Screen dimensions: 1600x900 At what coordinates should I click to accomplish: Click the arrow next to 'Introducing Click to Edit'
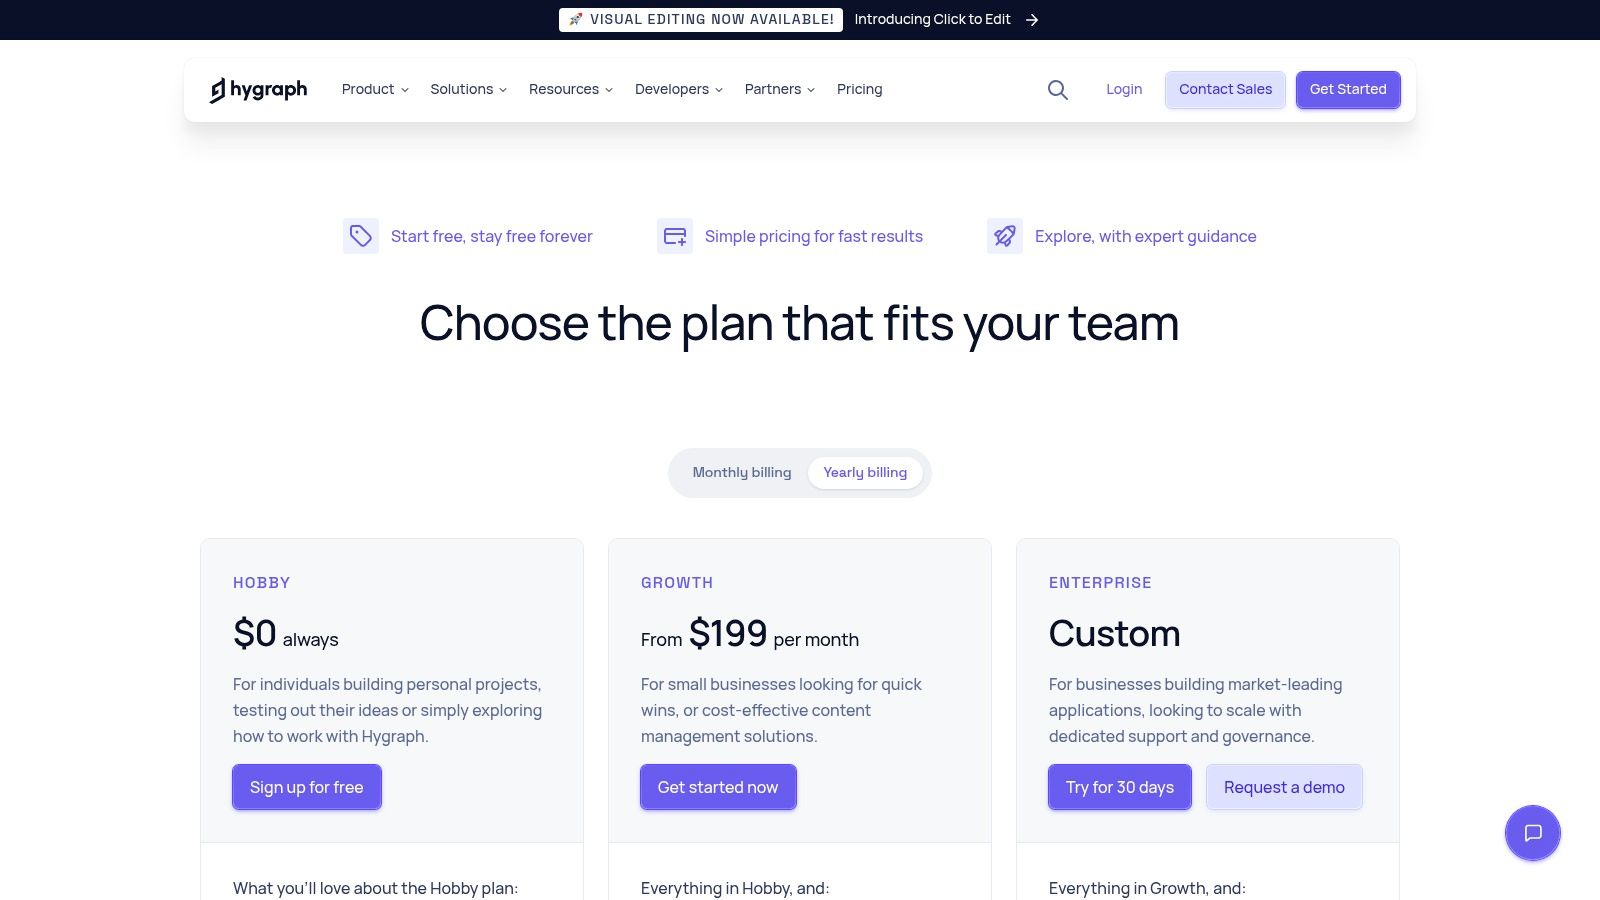click(1033, 19)
